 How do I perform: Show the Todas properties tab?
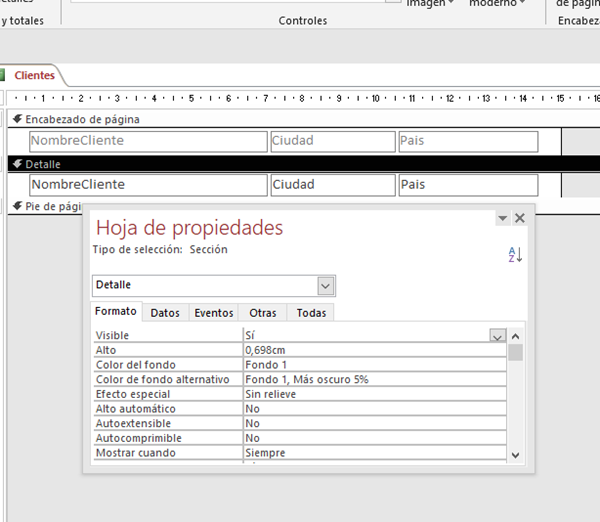(311, 313)
